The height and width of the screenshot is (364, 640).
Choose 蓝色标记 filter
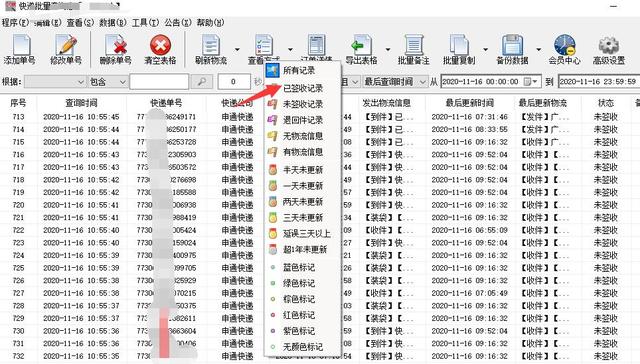pyautogui.click(x=302, y=267)
